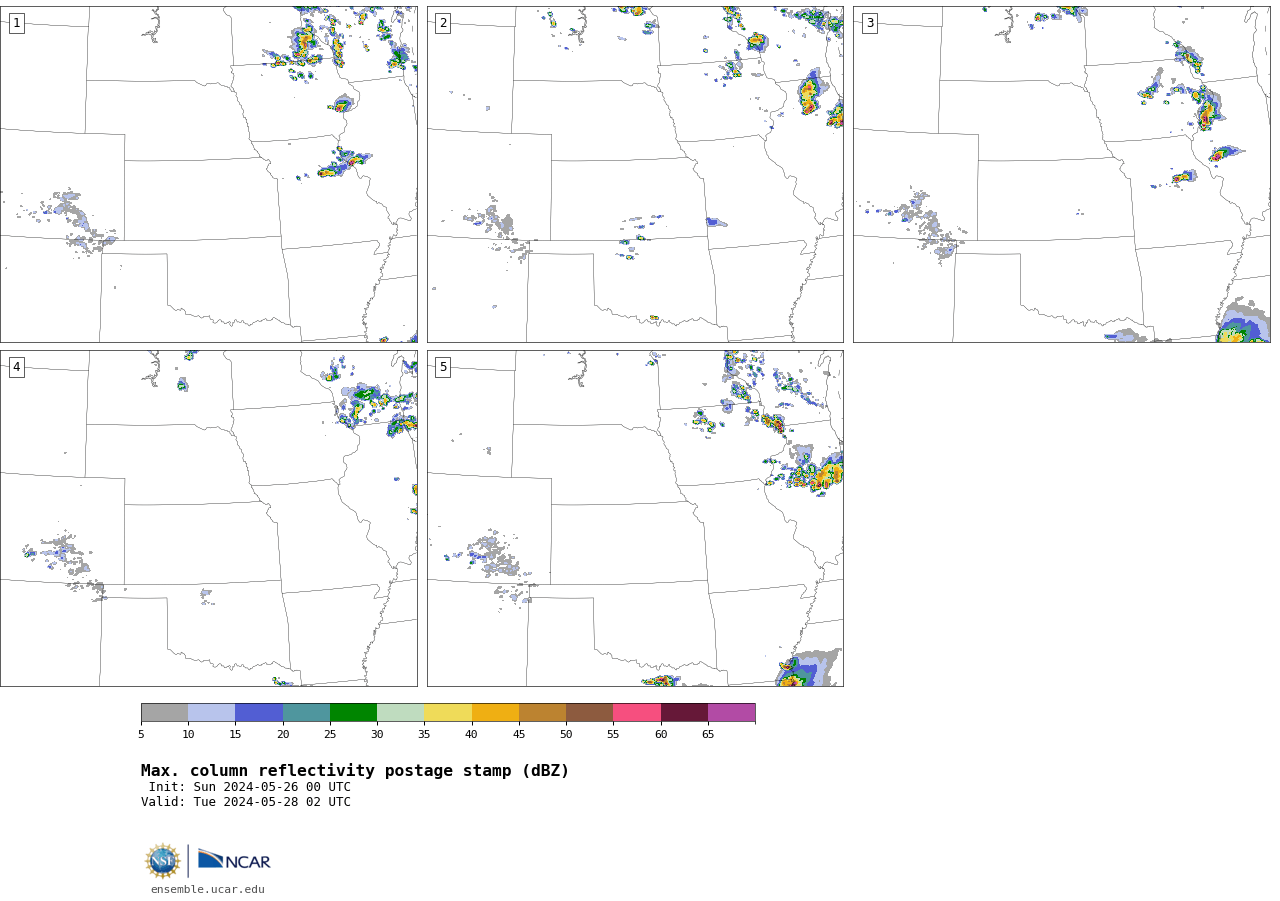
Task: Click the colorbar tick label 5
Action: 141,735
